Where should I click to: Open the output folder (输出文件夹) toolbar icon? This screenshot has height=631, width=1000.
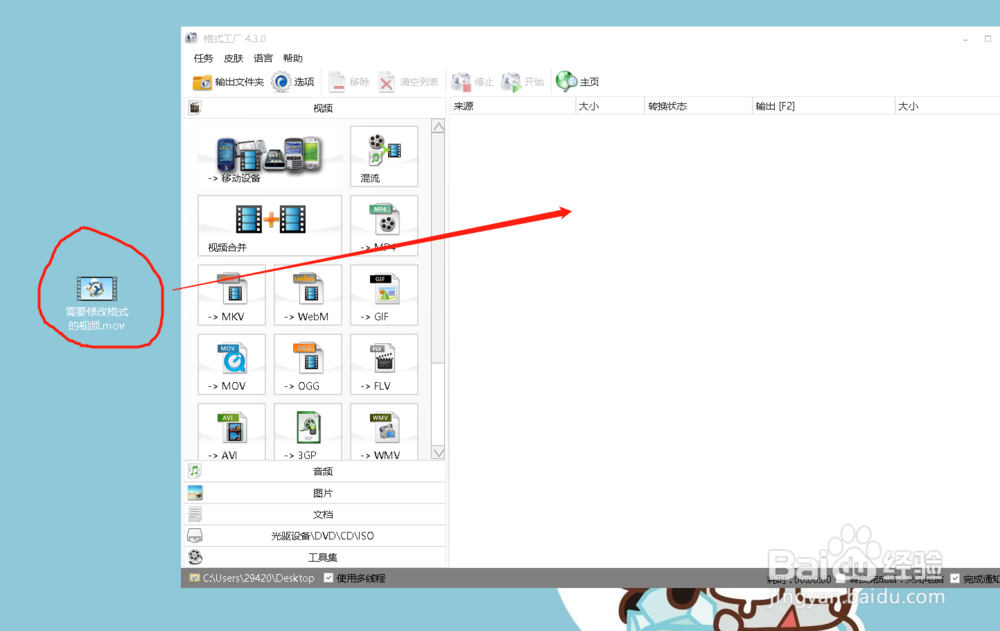[202, 82]
